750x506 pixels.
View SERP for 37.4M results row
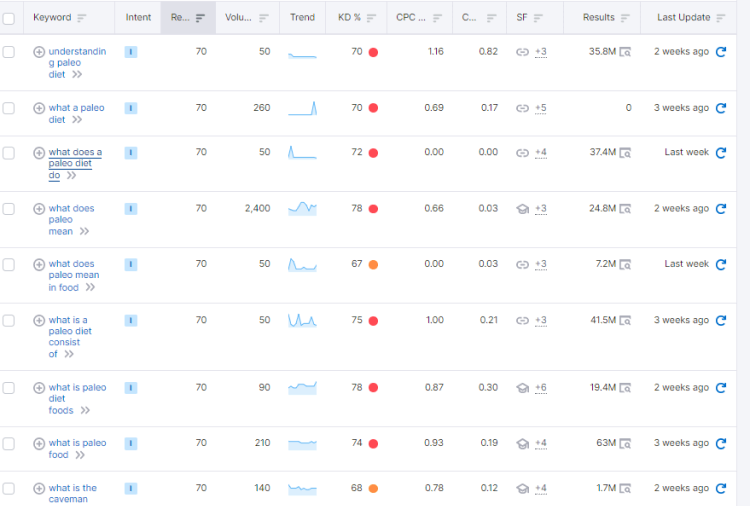625,153
